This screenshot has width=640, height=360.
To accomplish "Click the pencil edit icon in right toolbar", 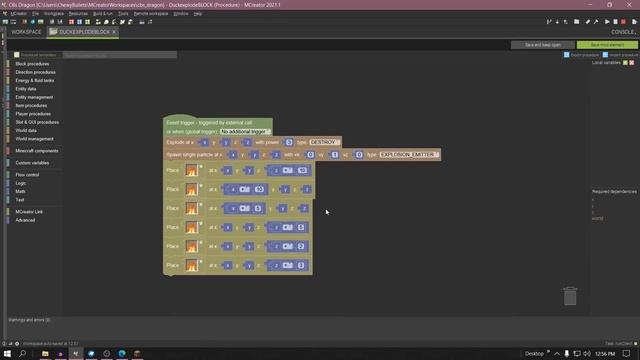I will tap(588, 22).
